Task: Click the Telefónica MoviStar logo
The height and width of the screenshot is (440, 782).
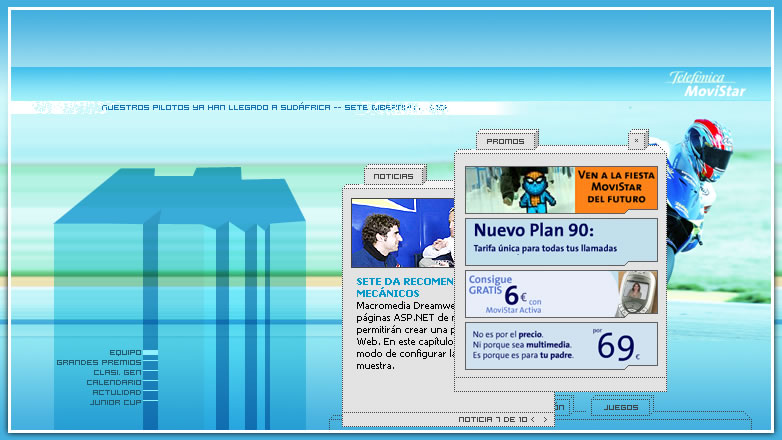Action: pyautogui.click(x=707, y=84)
